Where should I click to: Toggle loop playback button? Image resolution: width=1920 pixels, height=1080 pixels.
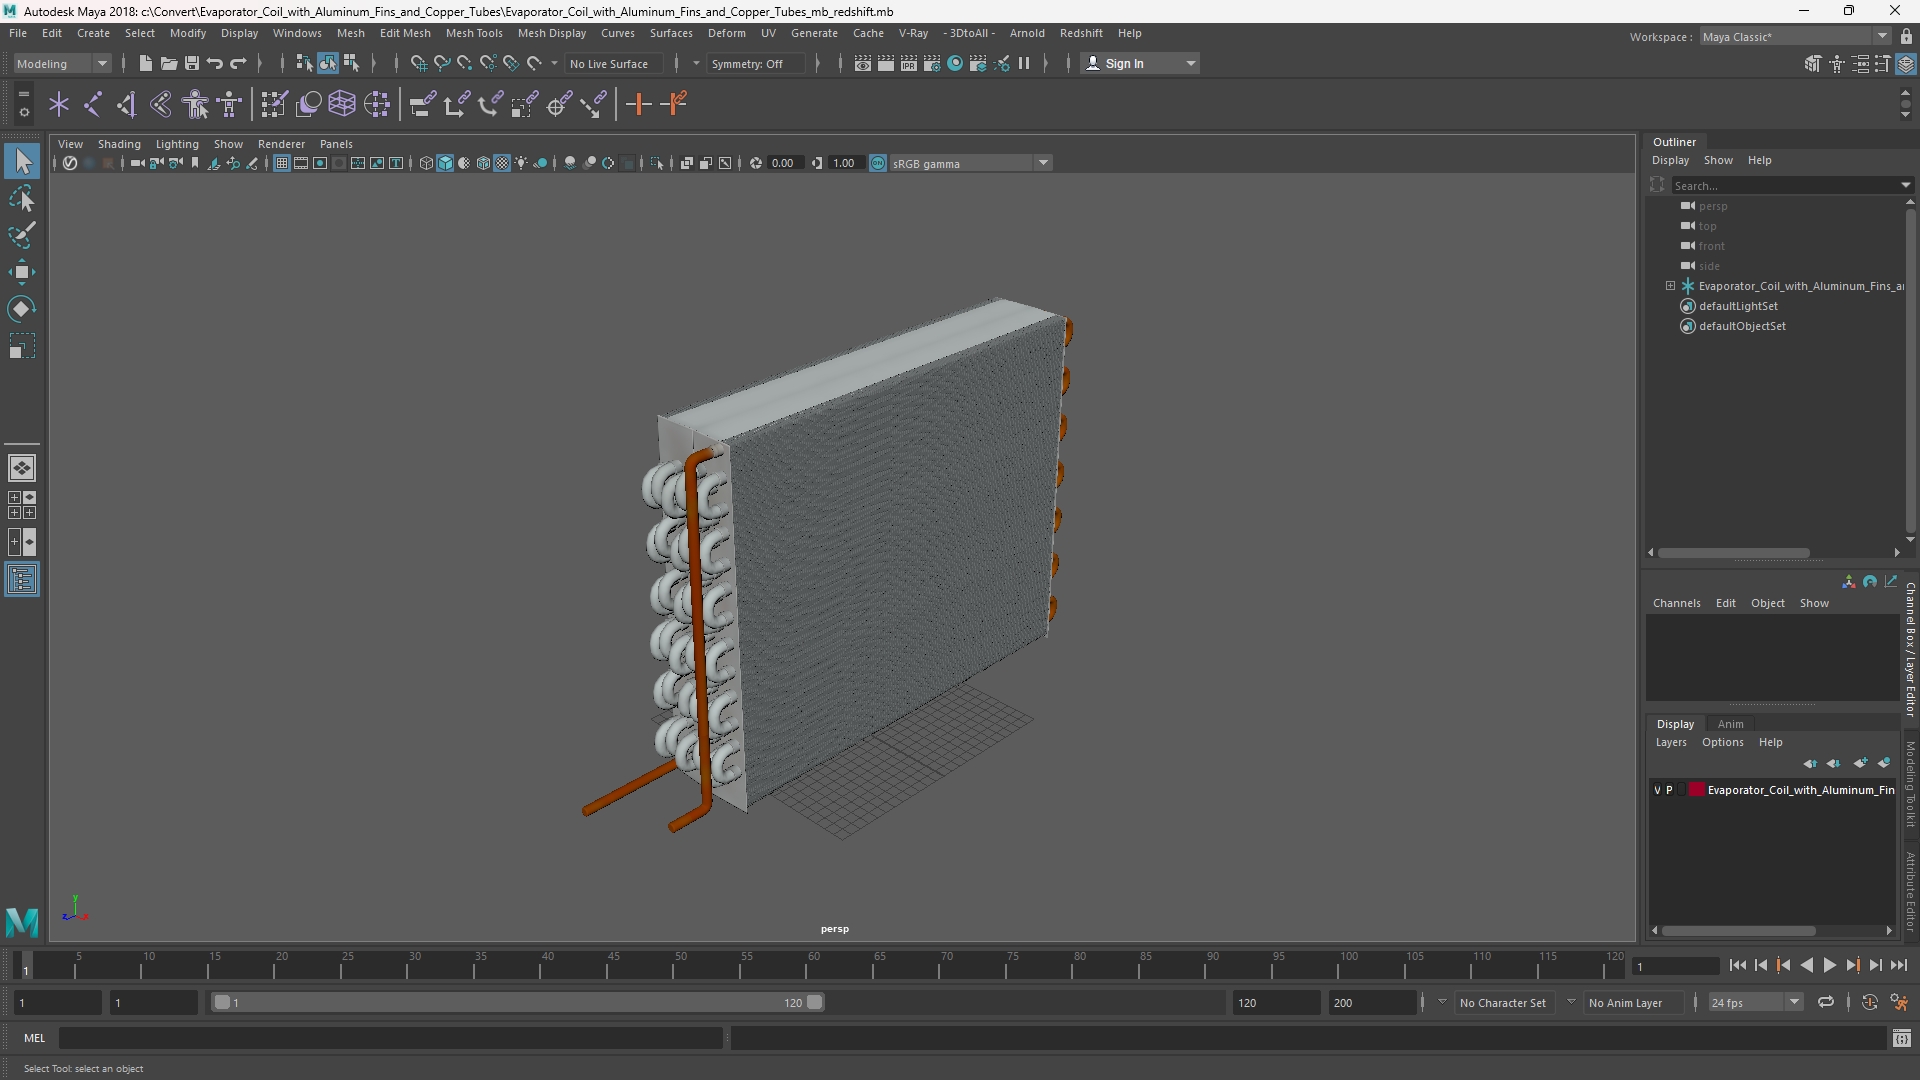(1826, 1002)
